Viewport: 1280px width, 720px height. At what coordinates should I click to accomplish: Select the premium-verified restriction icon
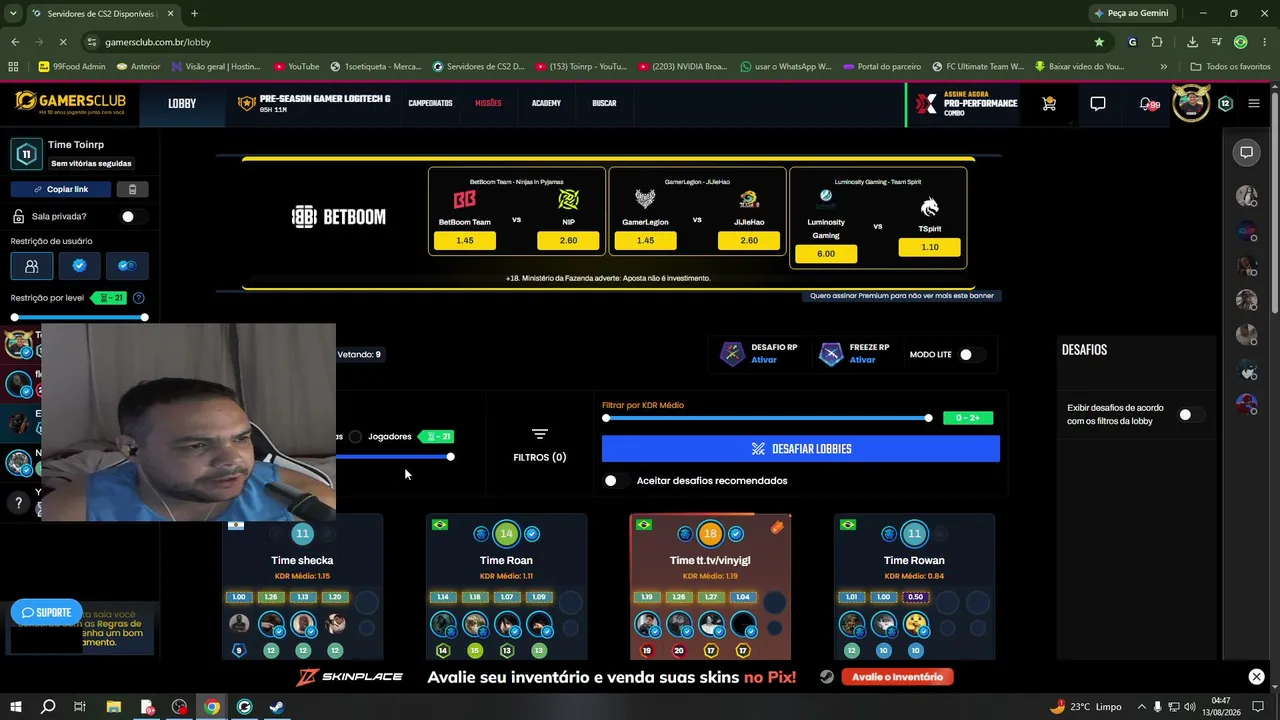click(127, 266)
